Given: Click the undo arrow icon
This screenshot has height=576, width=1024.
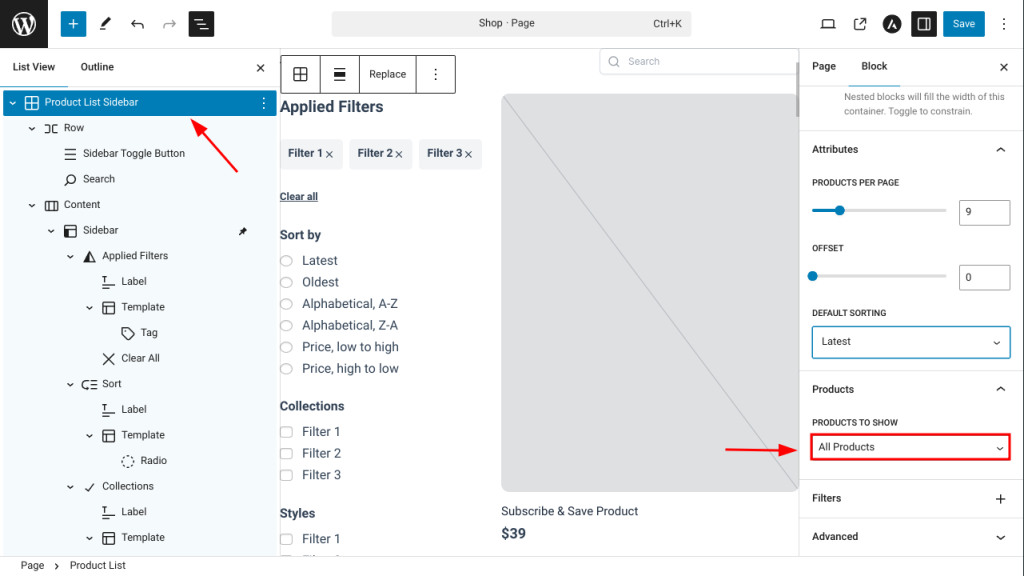Looking at the screenshot, I should [x=137, y=24].
